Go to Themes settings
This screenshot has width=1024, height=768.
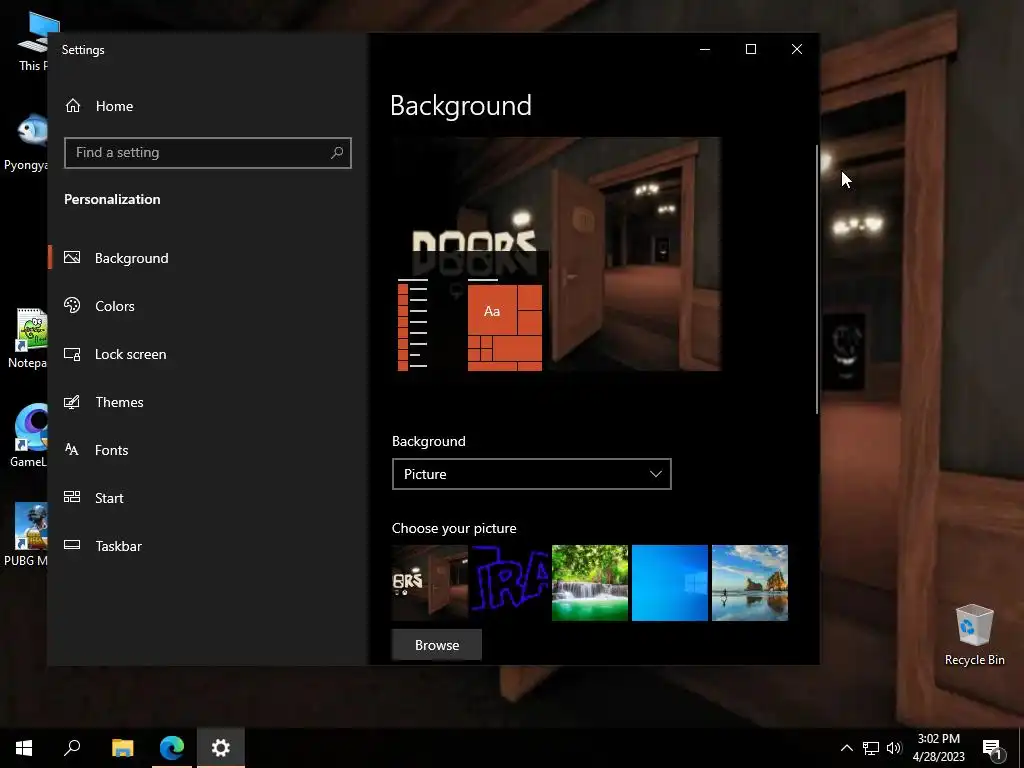tap(209, 402)
